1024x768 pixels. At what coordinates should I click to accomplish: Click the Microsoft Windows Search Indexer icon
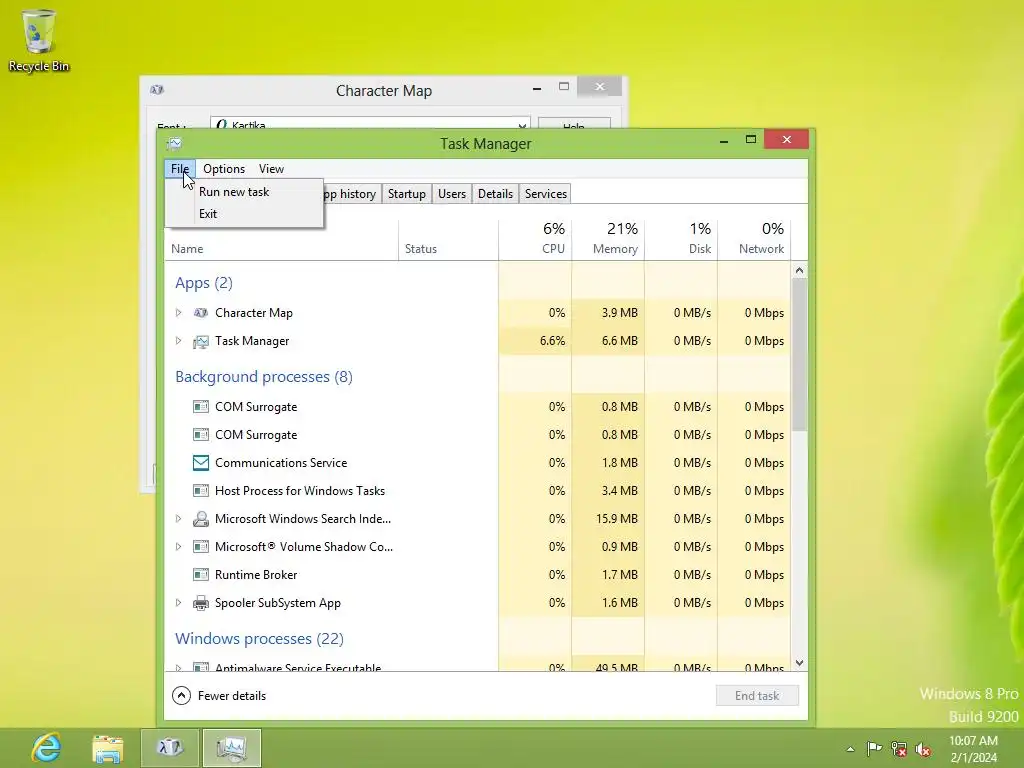tap(200, 519)
